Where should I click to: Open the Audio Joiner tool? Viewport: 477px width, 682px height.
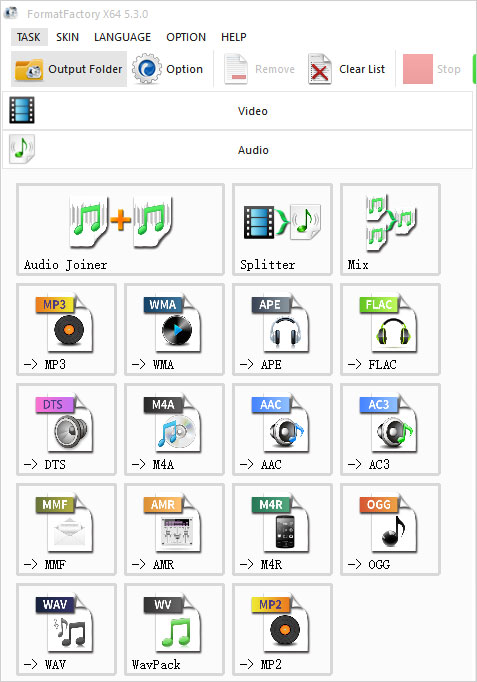click(120, 229)
